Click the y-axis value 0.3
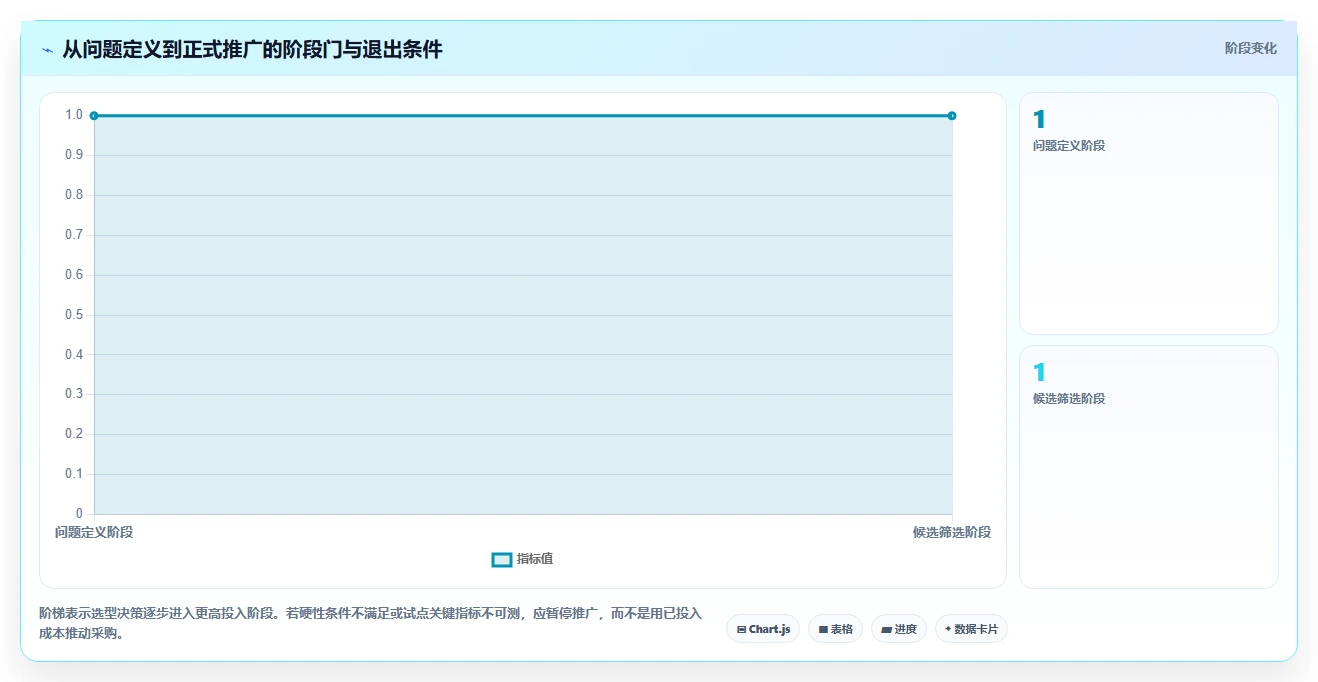Viewport: 1318px width, 682px height. click(74, 394)
